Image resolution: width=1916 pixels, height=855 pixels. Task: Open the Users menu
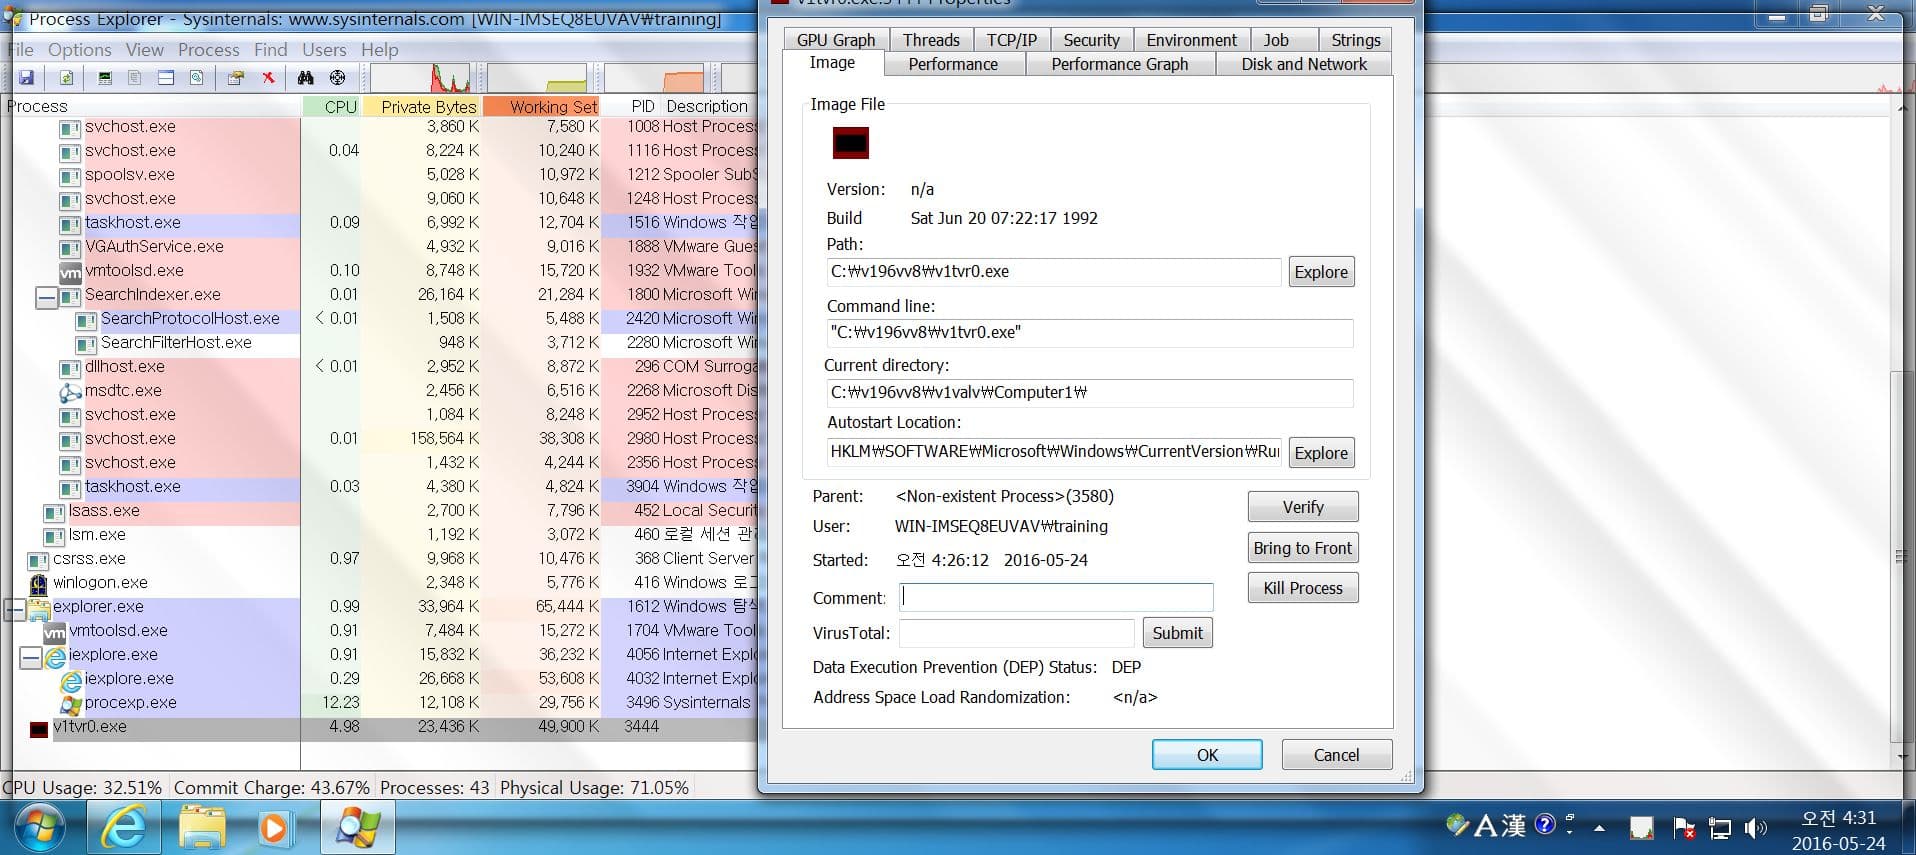324,49
